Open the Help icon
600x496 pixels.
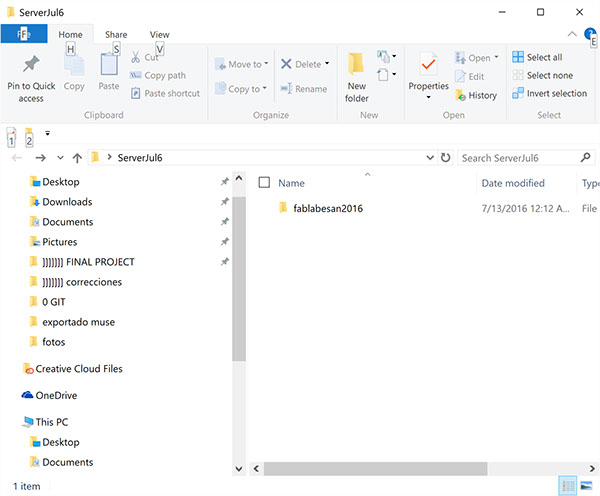click(x=589, y=34)
